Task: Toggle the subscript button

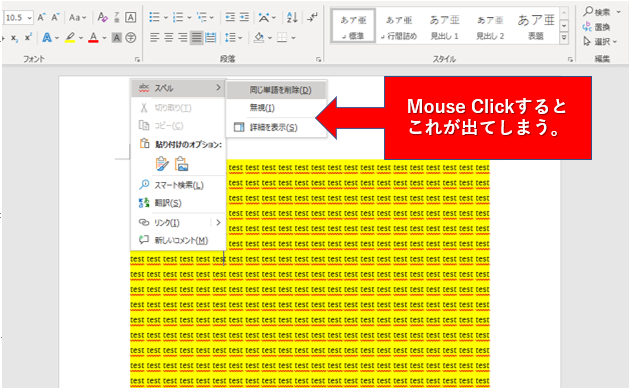Action: click(14, 38)
